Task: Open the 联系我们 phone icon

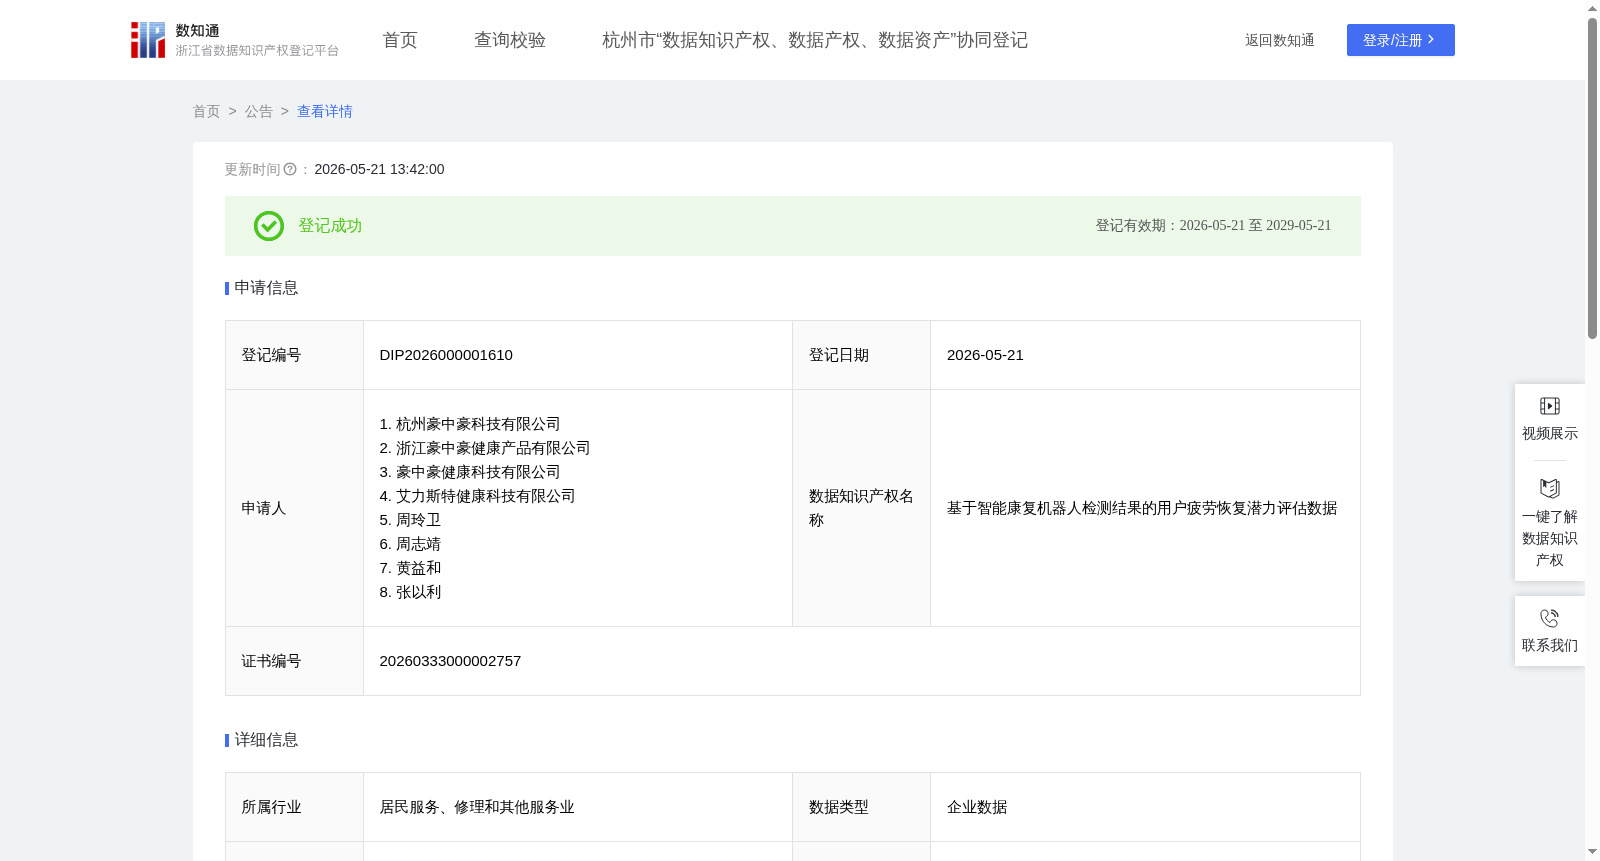Action: [1550, 618]
